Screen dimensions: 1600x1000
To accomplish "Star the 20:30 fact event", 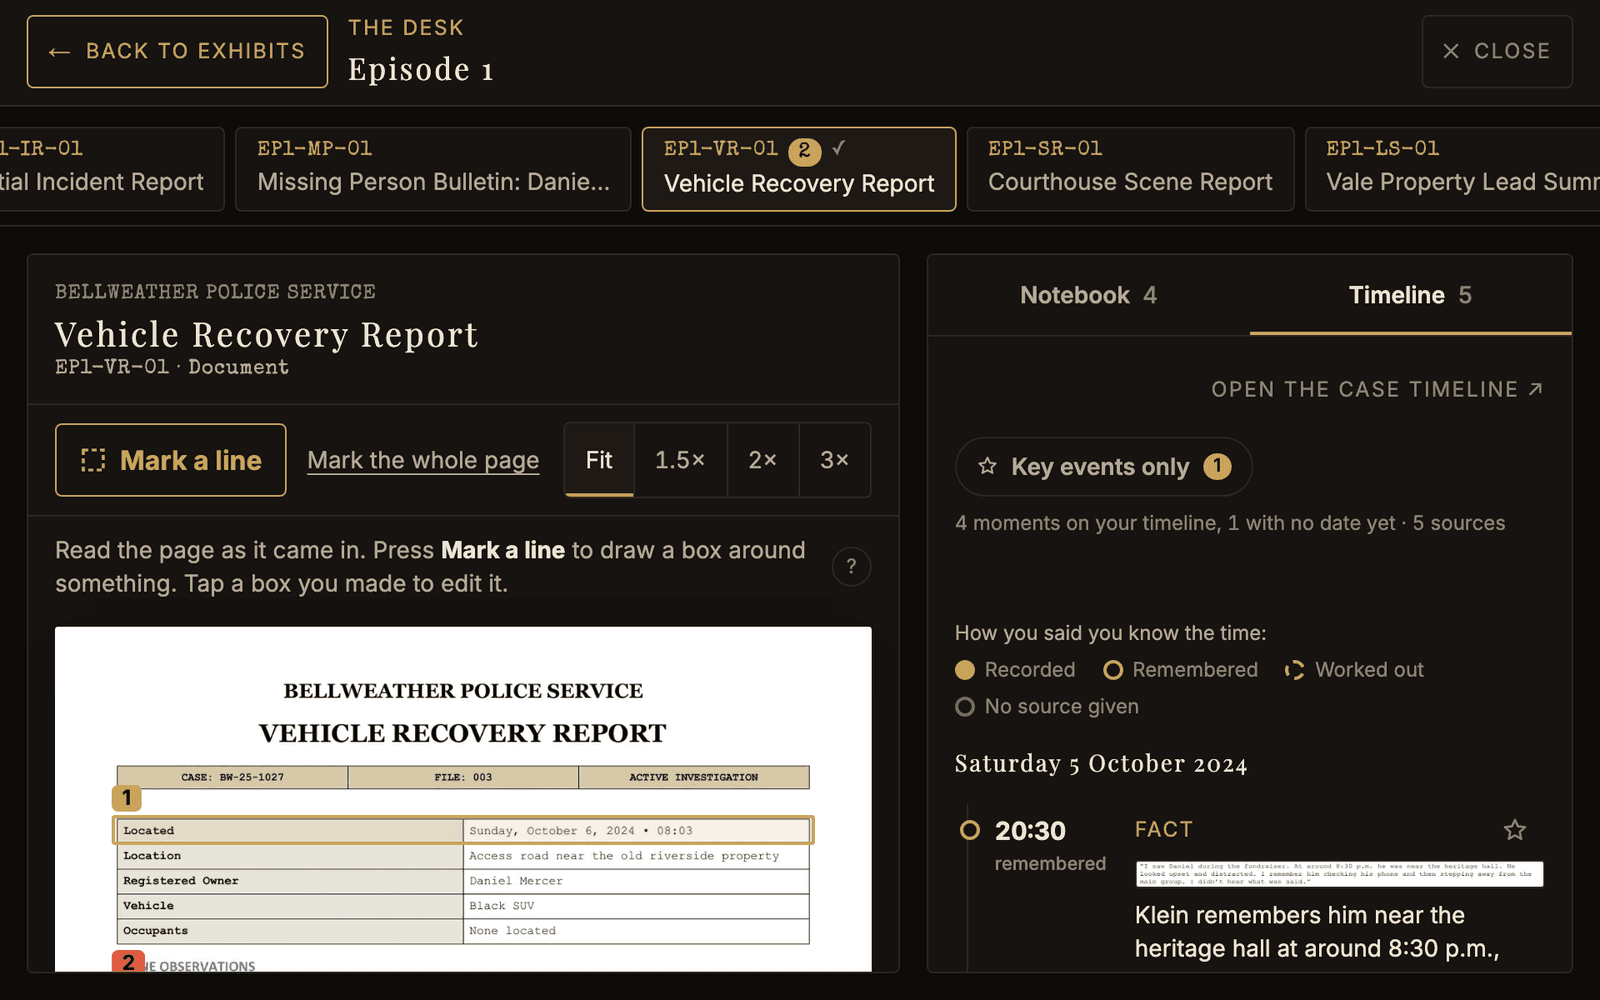I will (x=1515, y=829).
